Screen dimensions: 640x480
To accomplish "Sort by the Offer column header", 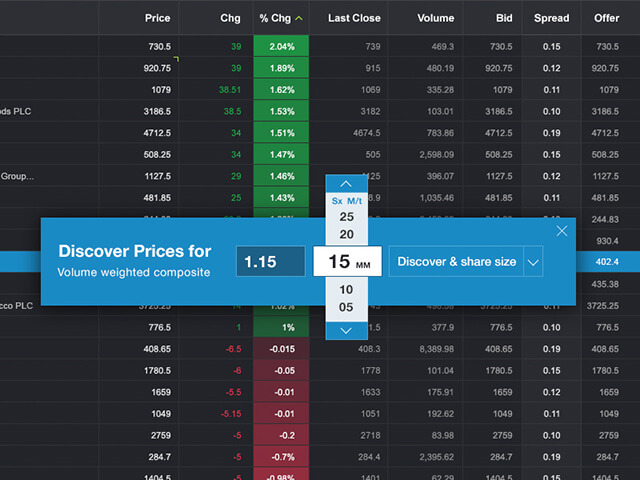I will pyautogui.click(x=606, y=18).
